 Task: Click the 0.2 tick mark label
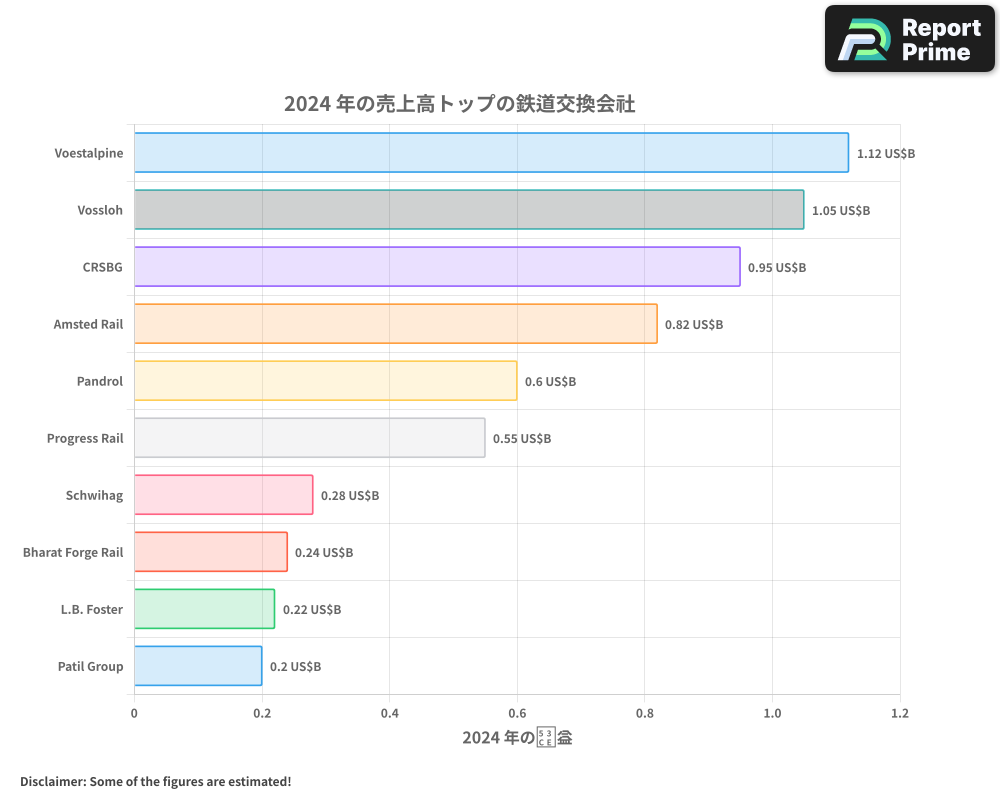[x=261, y=714]
